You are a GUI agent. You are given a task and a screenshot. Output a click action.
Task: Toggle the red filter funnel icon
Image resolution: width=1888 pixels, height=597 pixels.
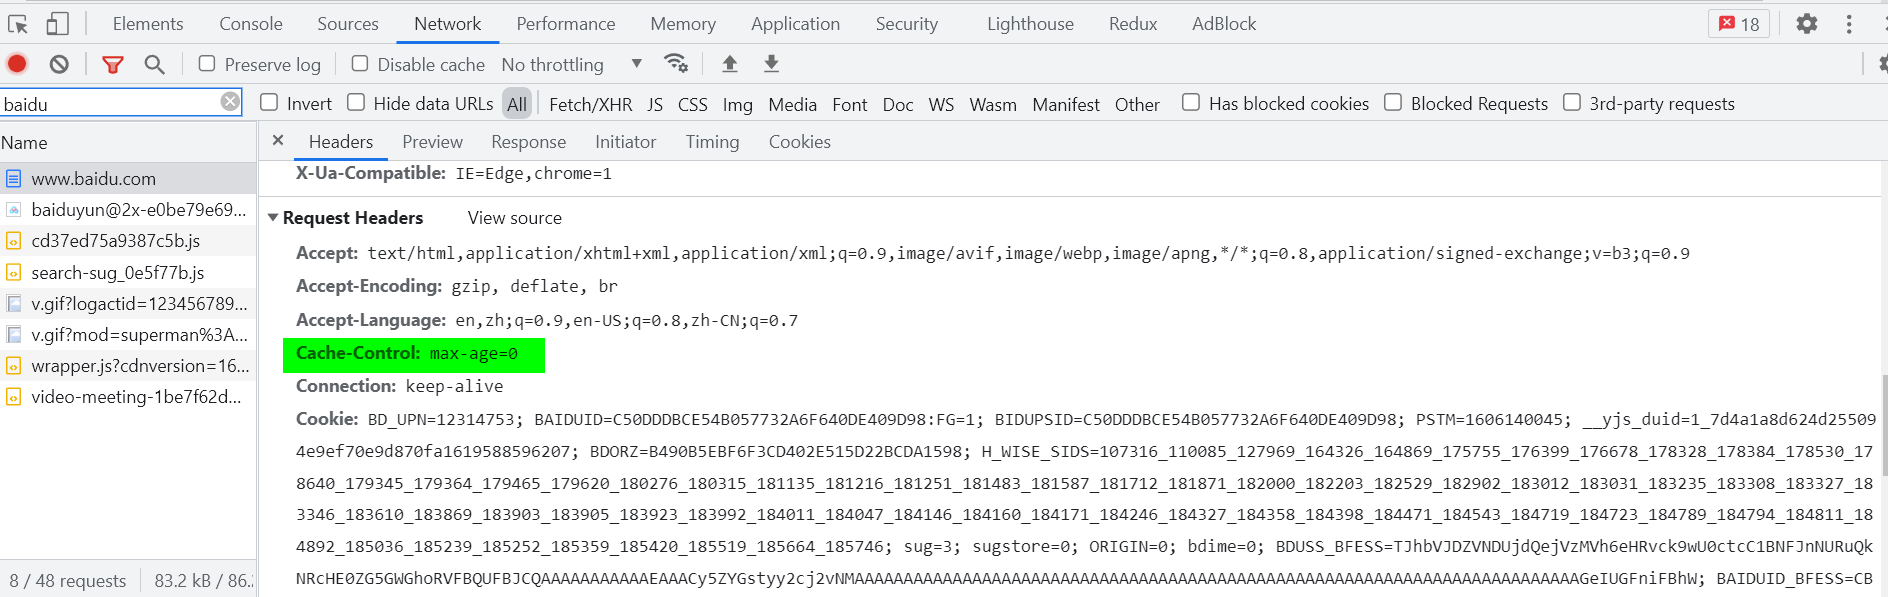(113, 64)
